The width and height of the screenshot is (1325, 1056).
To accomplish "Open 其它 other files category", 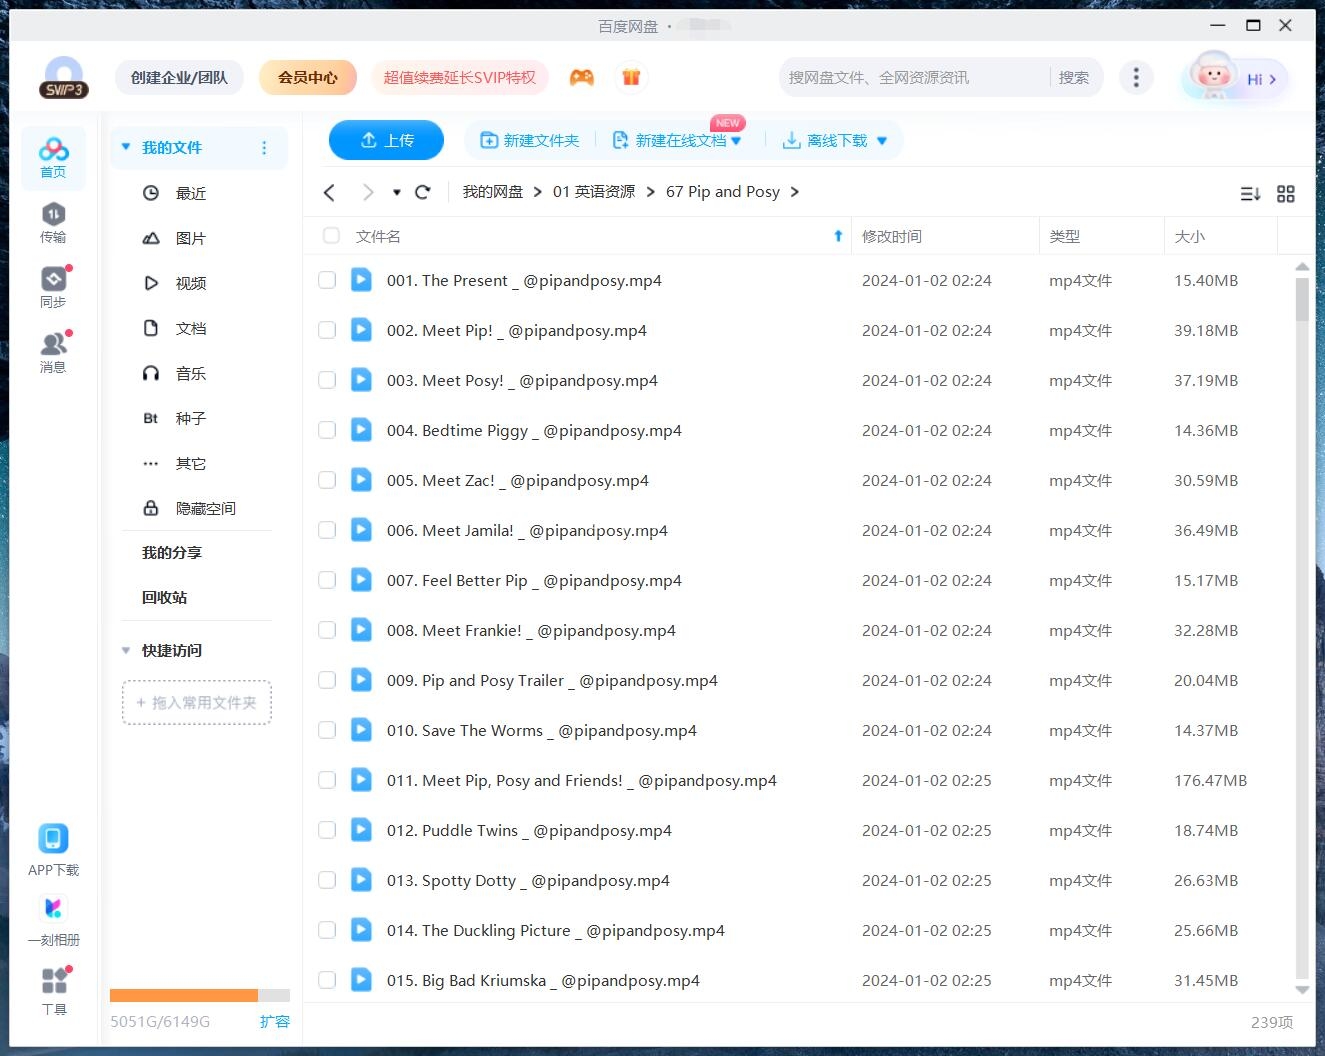I will tap(190, 463).
